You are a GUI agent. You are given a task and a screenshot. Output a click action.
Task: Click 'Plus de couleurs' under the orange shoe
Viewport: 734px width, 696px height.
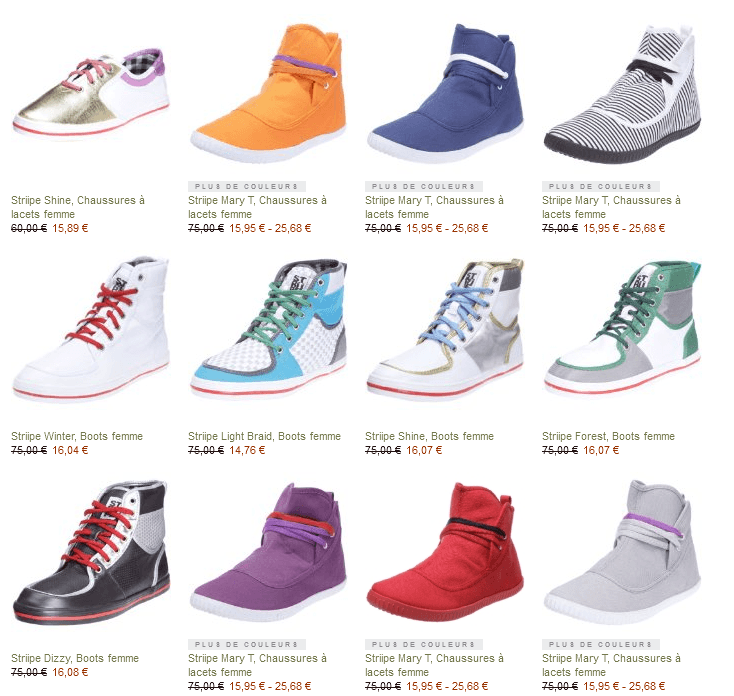click(x=247, y=186)
